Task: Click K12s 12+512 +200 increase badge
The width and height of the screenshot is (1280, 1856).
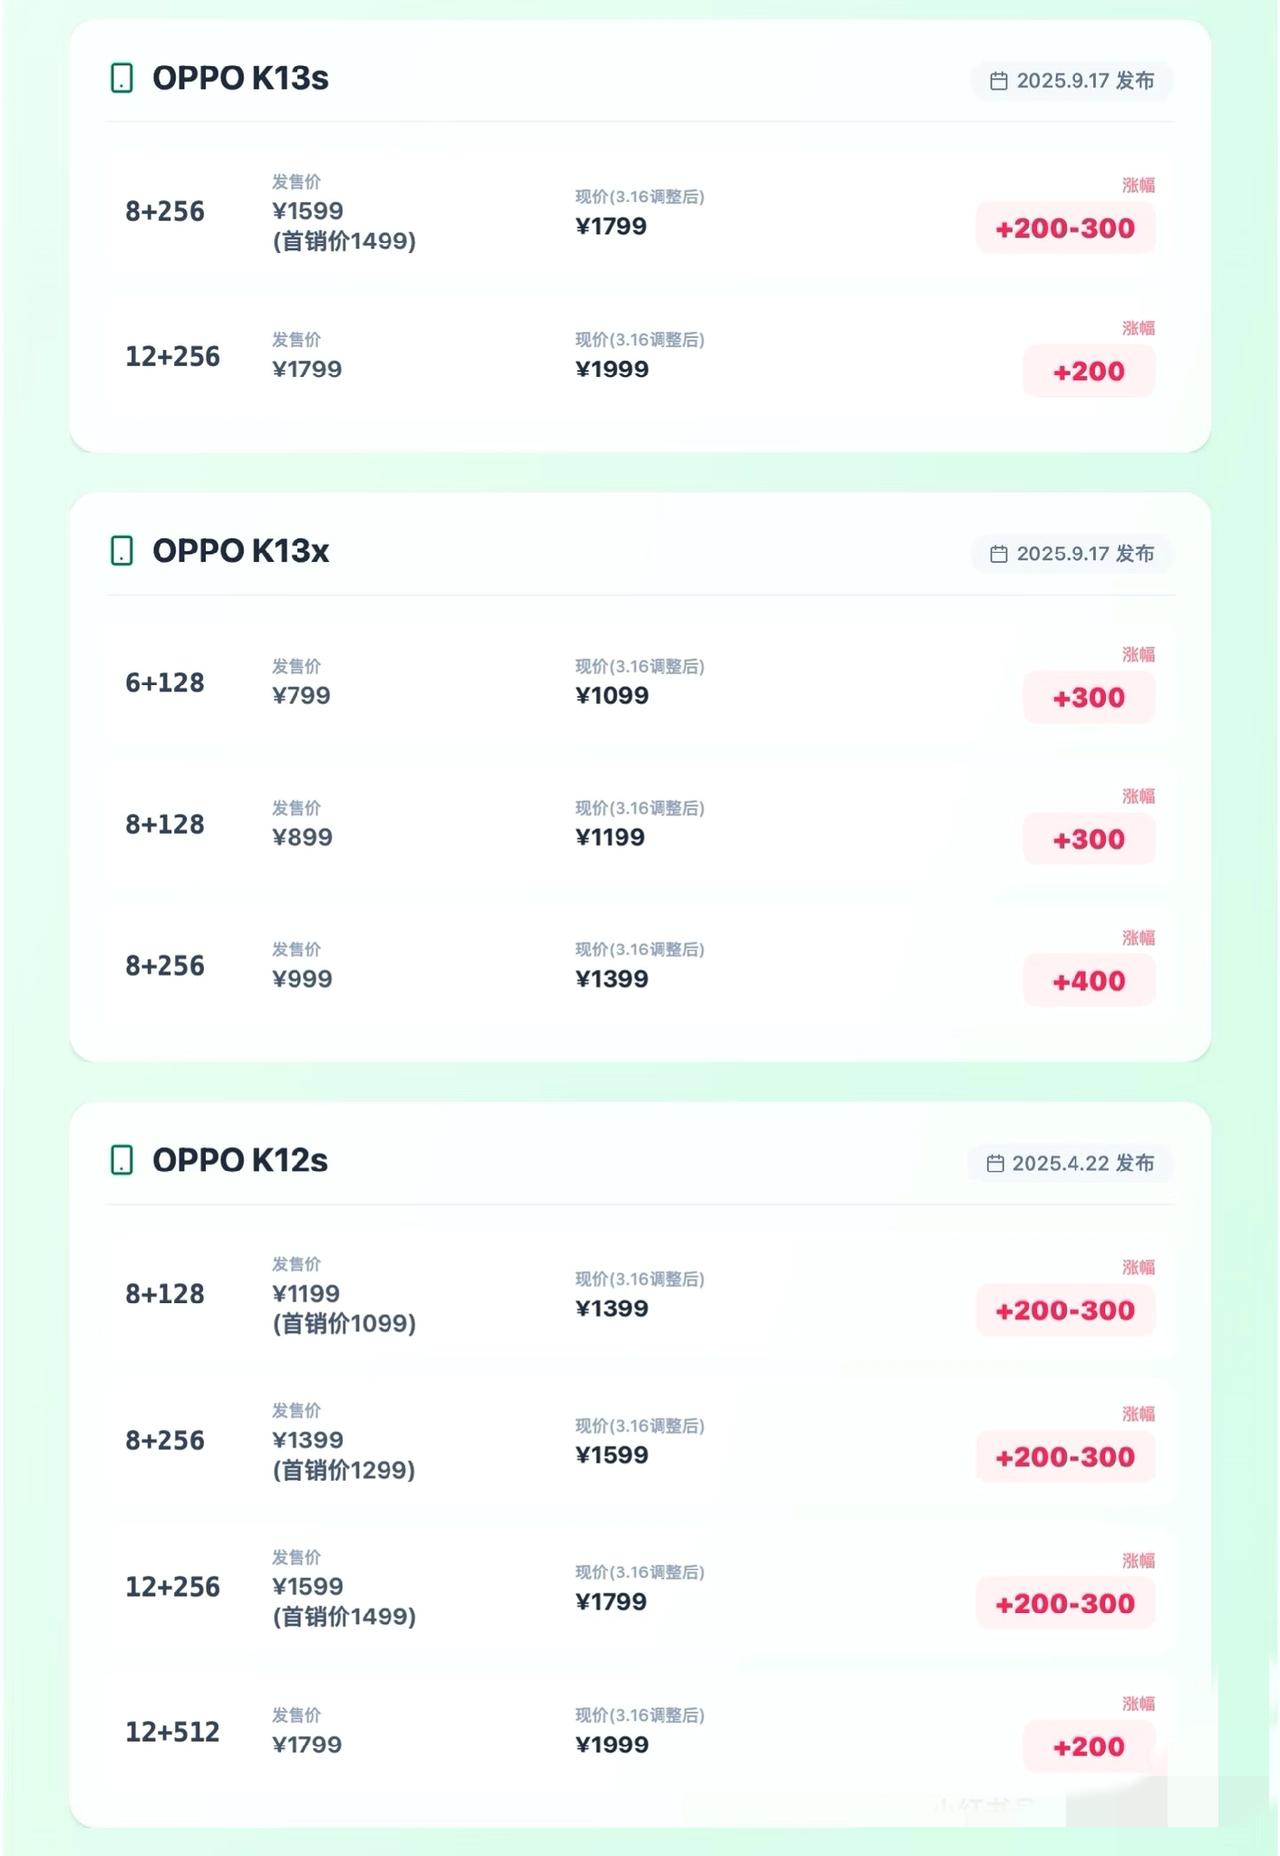Action: point(1088,1746)
